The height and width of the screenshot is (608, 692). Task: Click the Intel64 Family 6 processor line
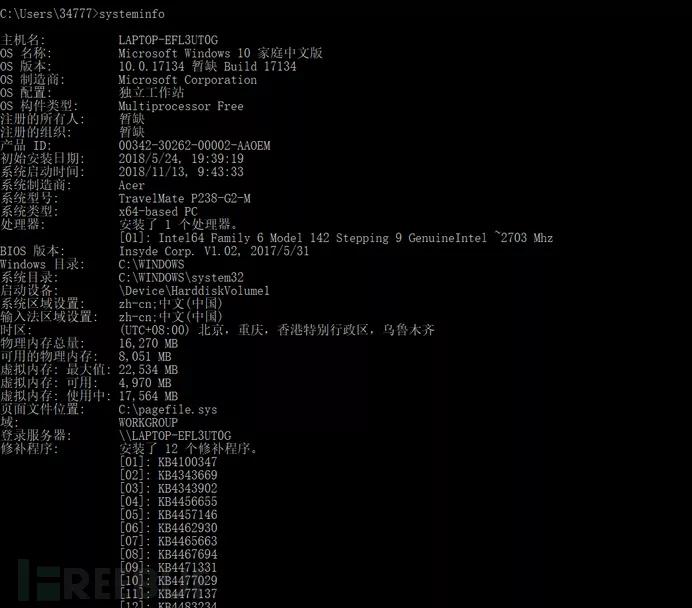pyautogui.click(x=336, y=238)
